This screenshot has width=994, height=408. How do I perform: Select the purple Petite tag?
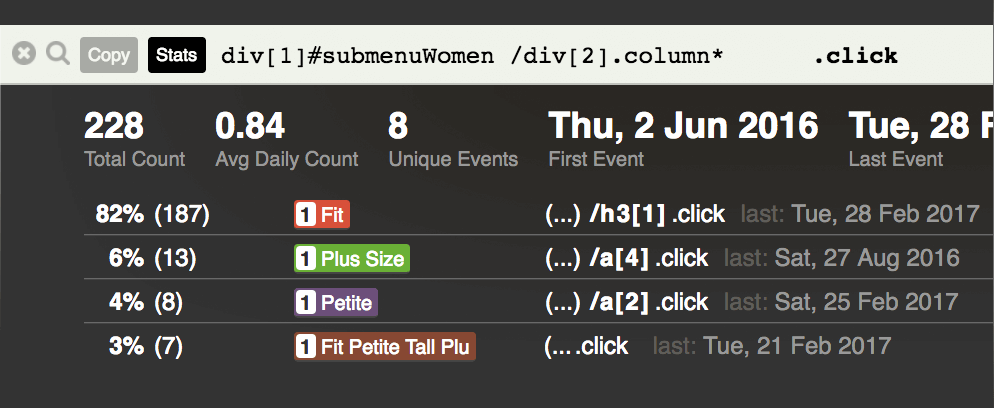point(336,302)
